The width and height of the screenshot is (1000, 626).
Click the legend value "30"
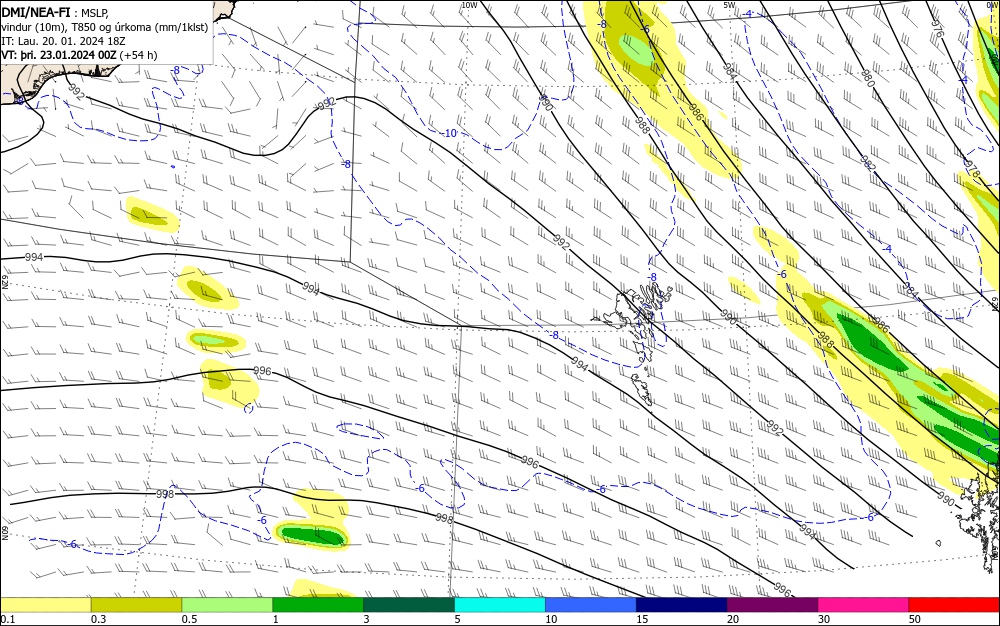click(824, 619)
